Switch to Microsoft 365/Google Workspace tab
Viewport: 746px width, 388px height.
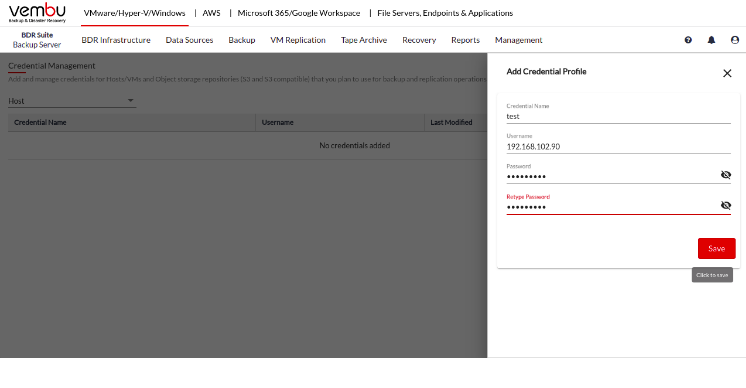coord(299,13)
